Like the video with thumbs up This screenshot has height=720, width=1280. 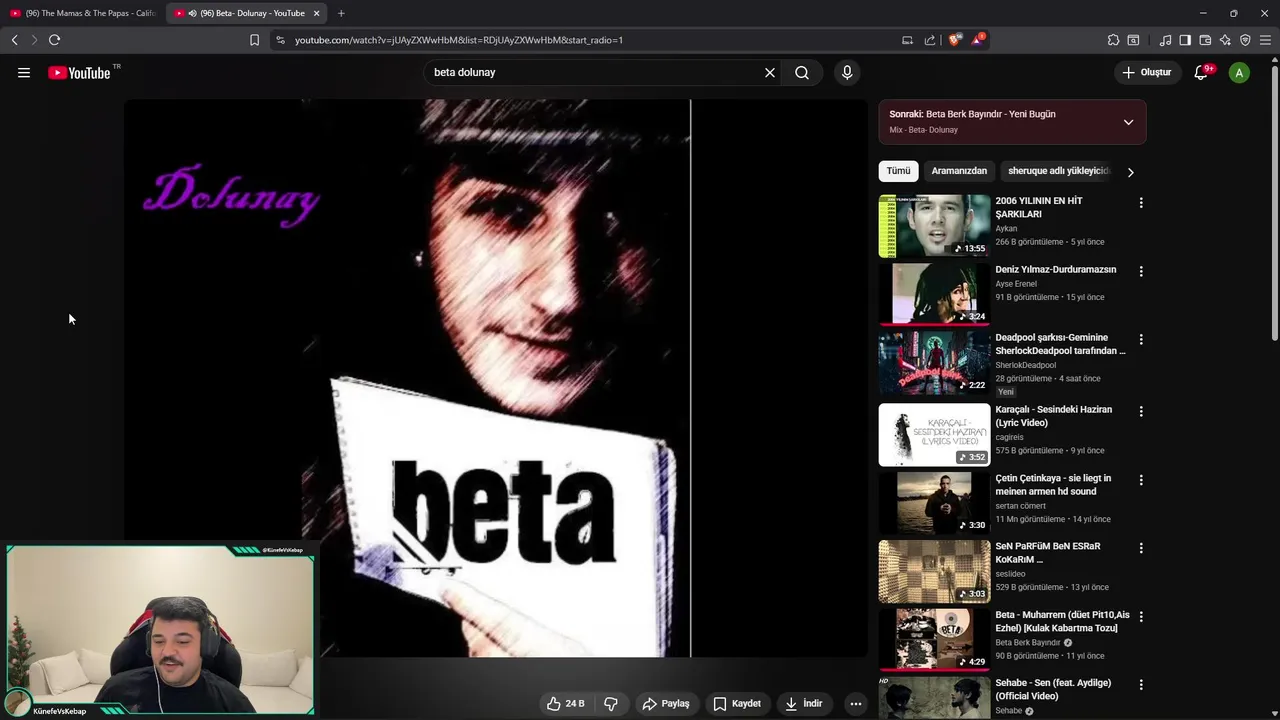click(x=565, y=703)
